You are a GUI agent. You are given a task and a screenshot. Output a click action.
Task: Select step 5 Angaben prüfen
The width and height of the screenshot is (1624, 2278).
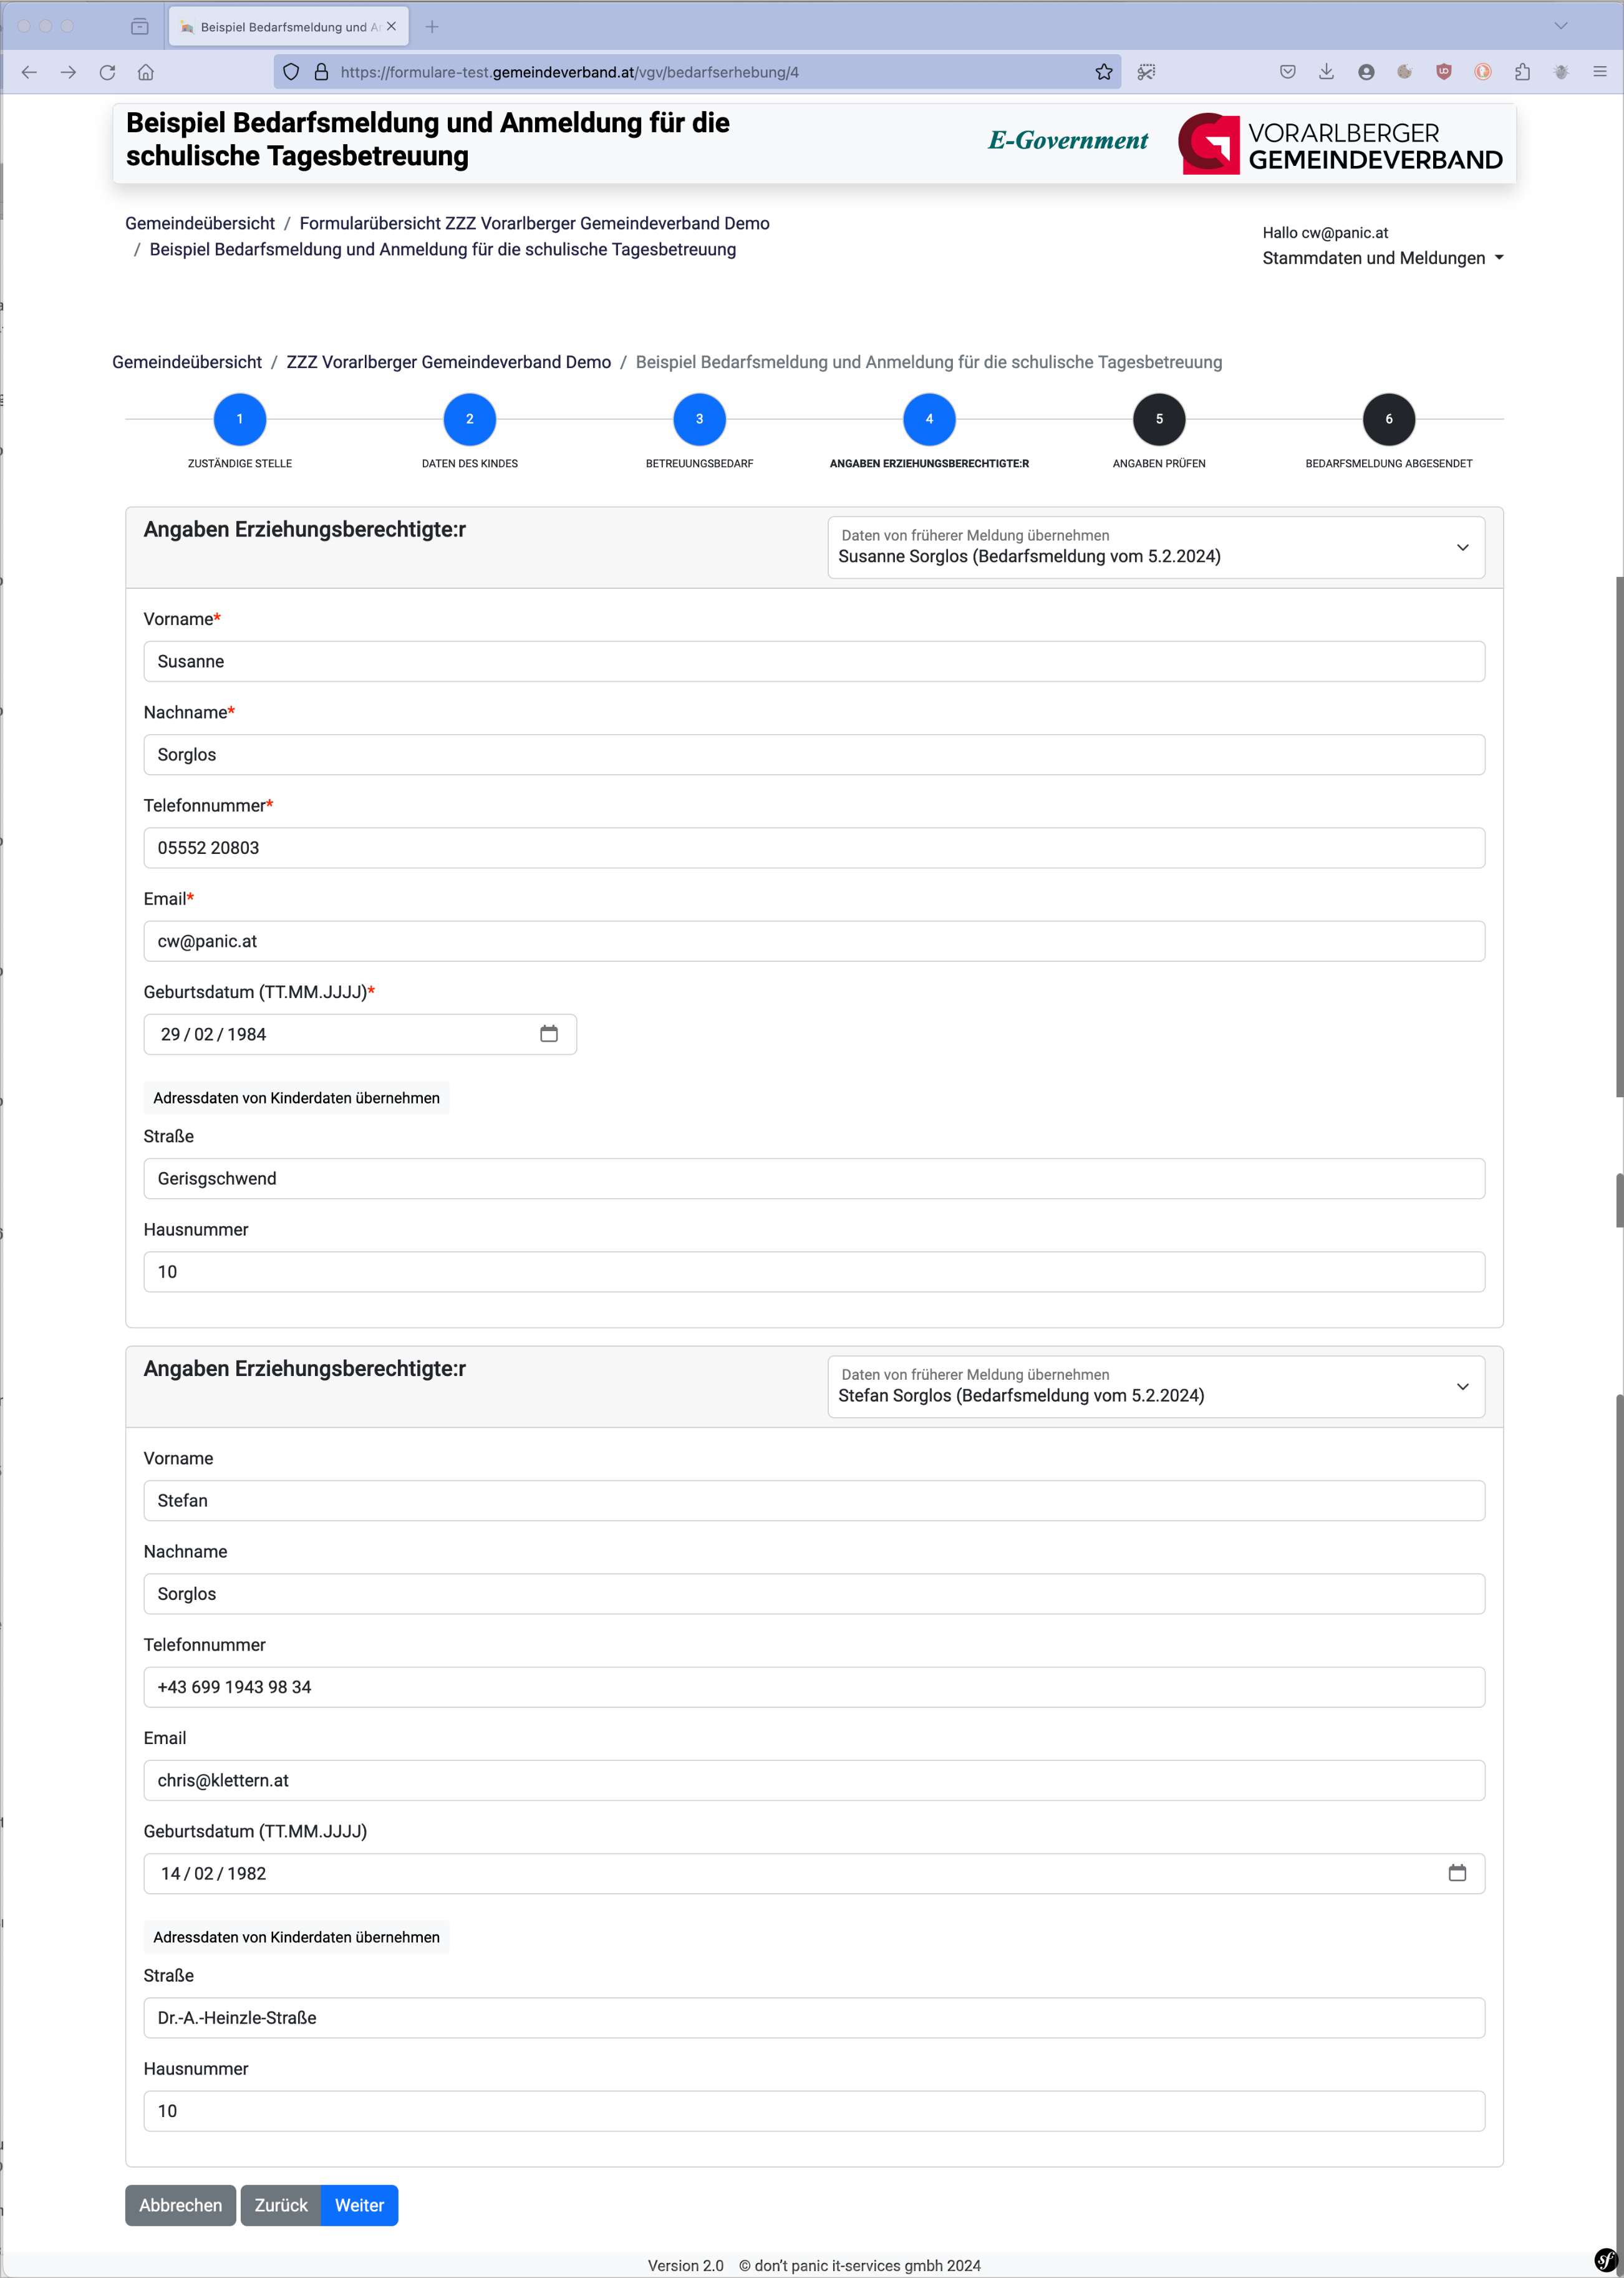point(1159,419)
